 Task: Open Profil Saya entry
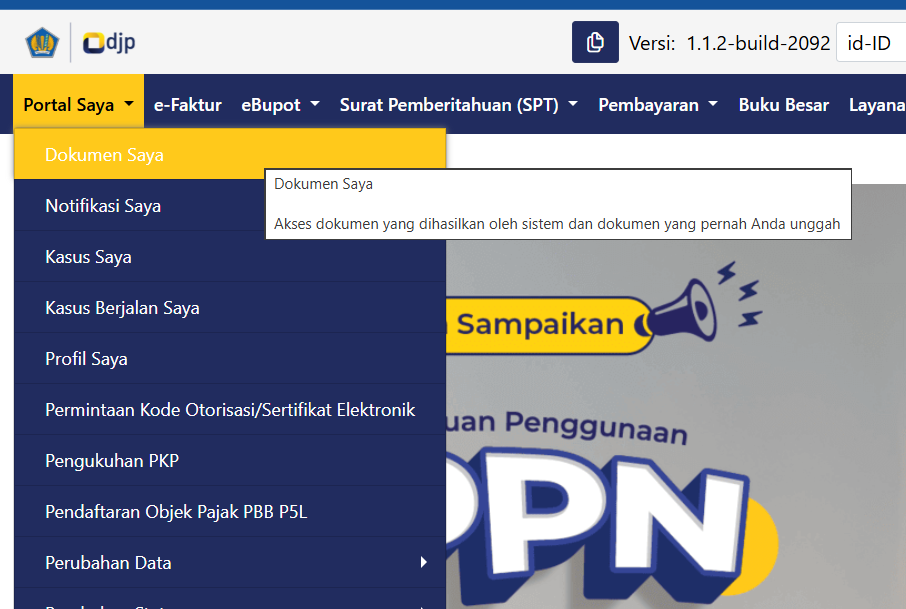point(230,358)
